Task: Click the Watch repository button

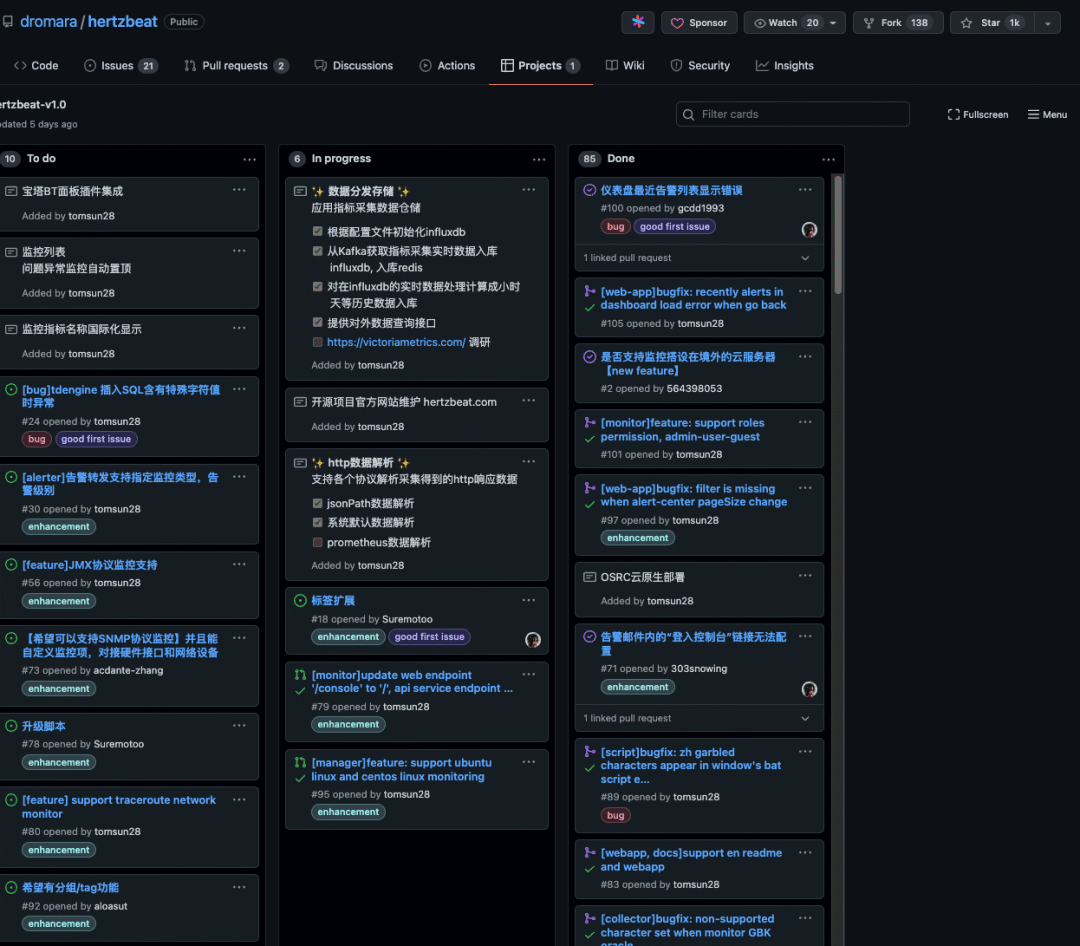Action: pyautogui.click(x=785, y=23)
